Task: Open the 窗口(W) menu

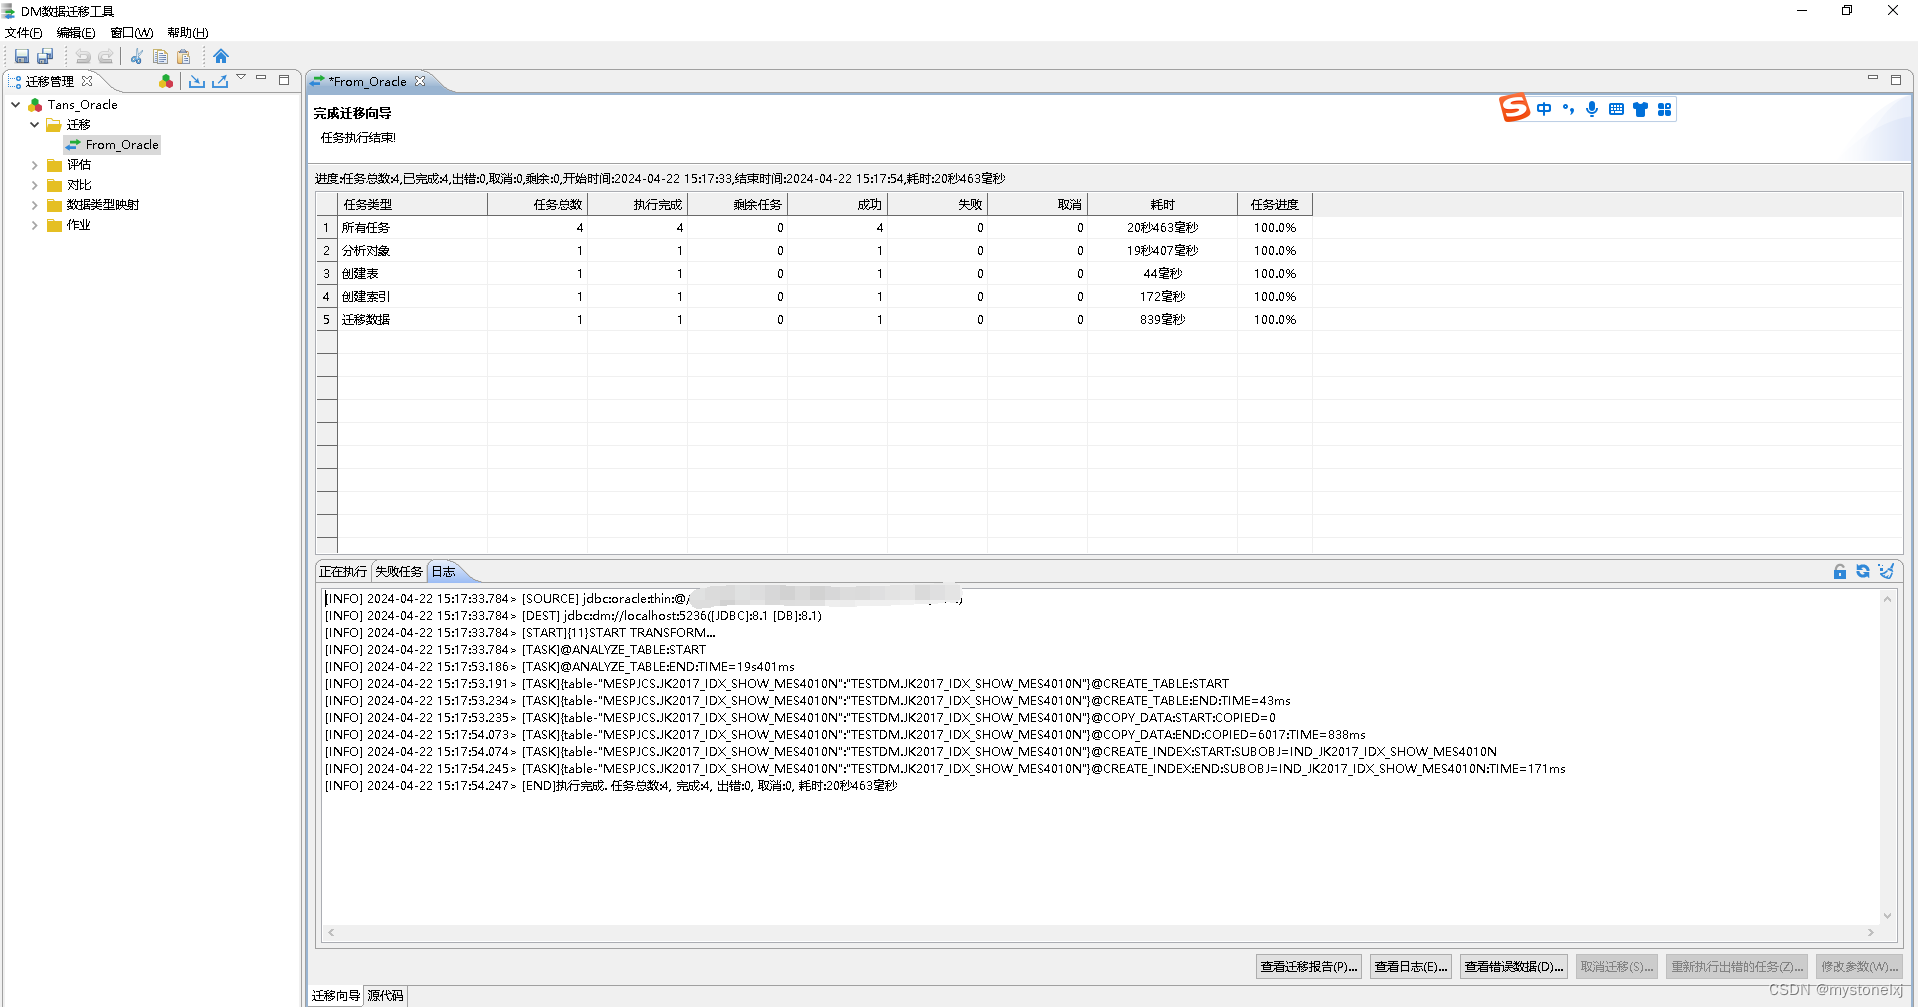Action: (x=131, y=33)
